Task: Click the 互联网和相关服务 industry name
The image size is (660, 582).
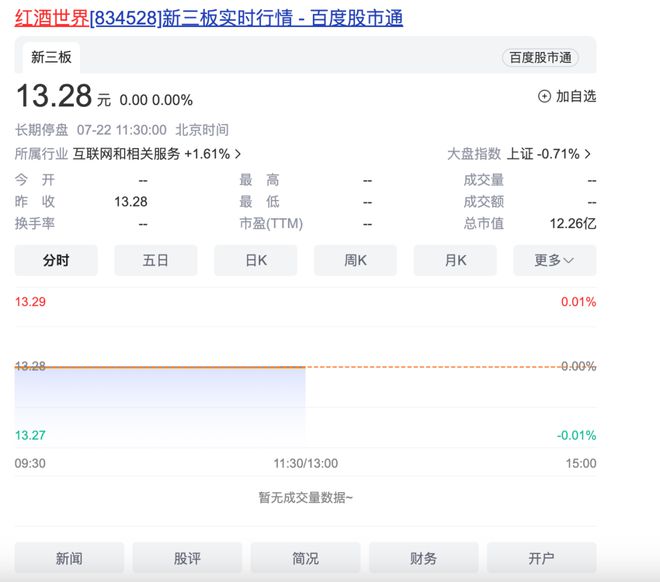Action: 126,154
